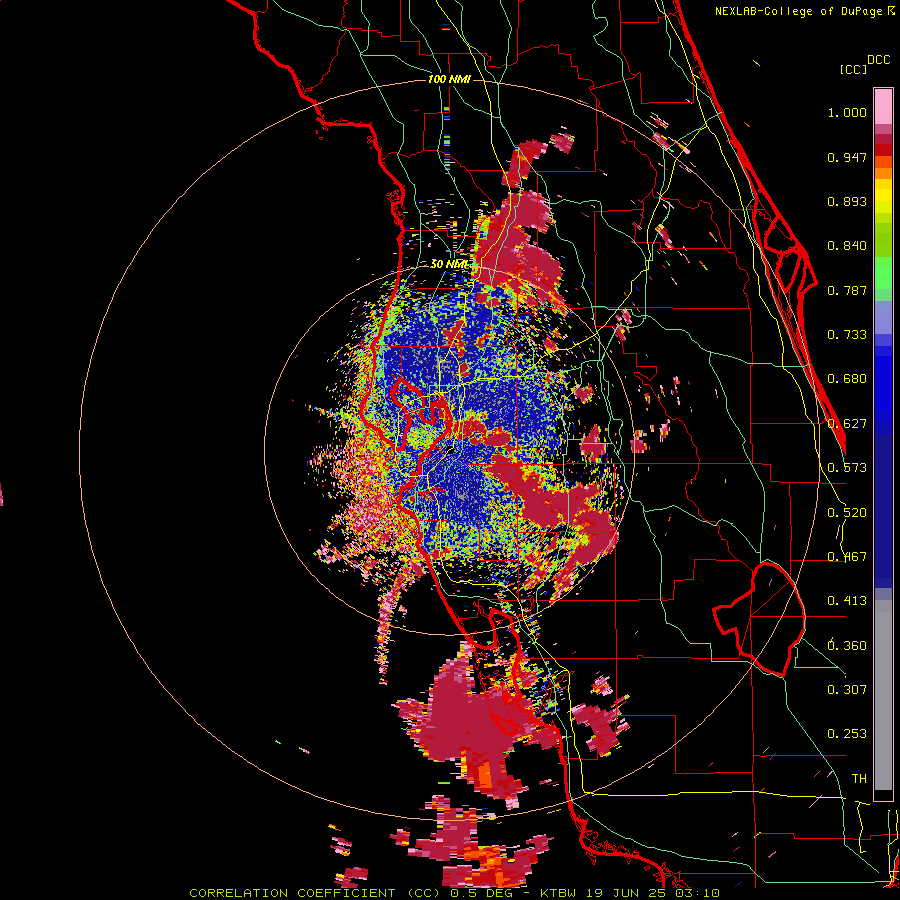Select the 0.360 scale value
Image resolution: width=900 pixels, height=900 pixels.
847,646
